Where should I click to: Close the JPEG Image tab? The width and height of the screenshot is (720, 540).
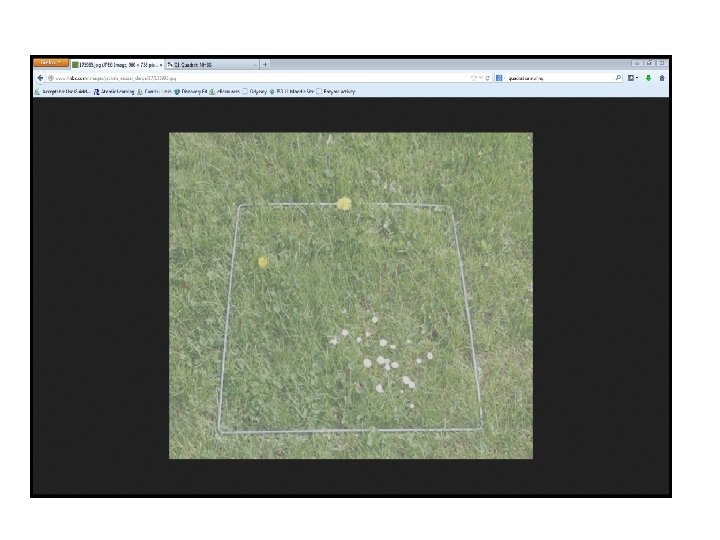pos(161,65)
